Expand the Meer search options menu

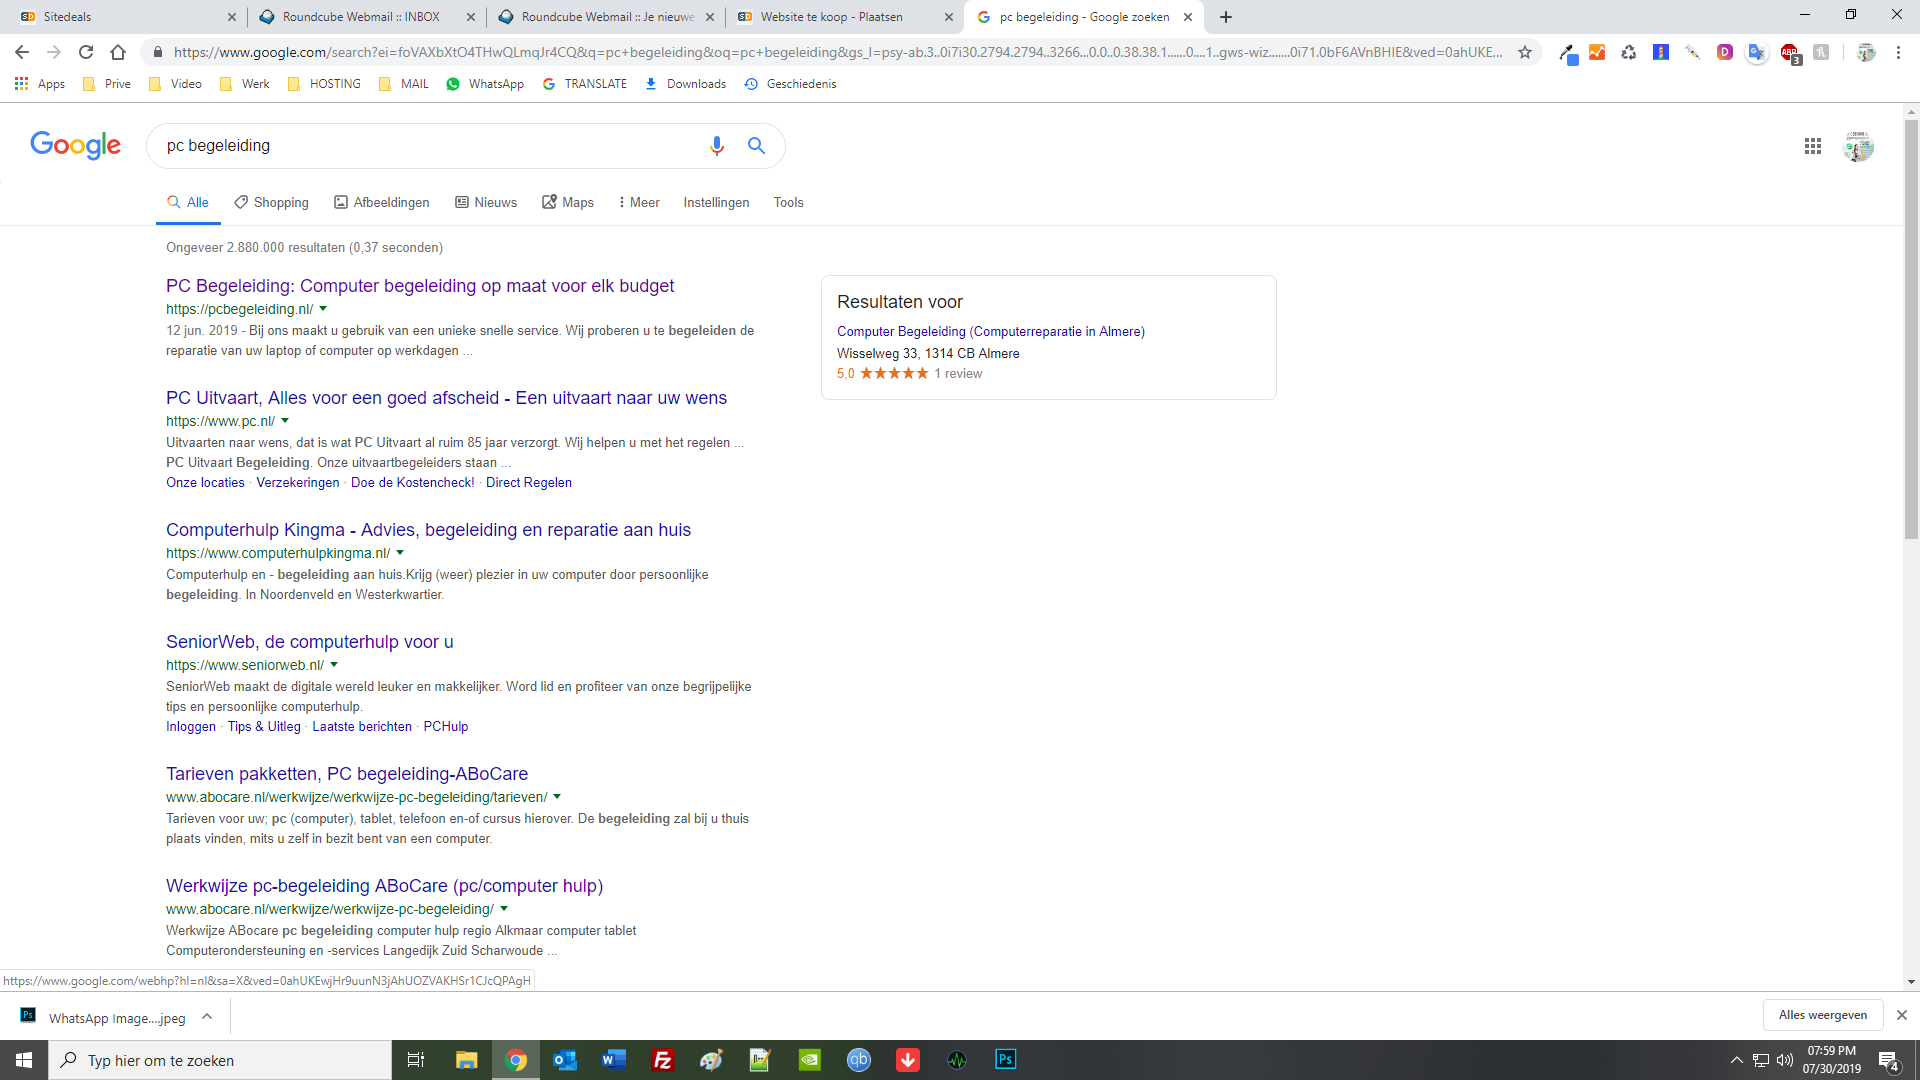tap(638, 202)
